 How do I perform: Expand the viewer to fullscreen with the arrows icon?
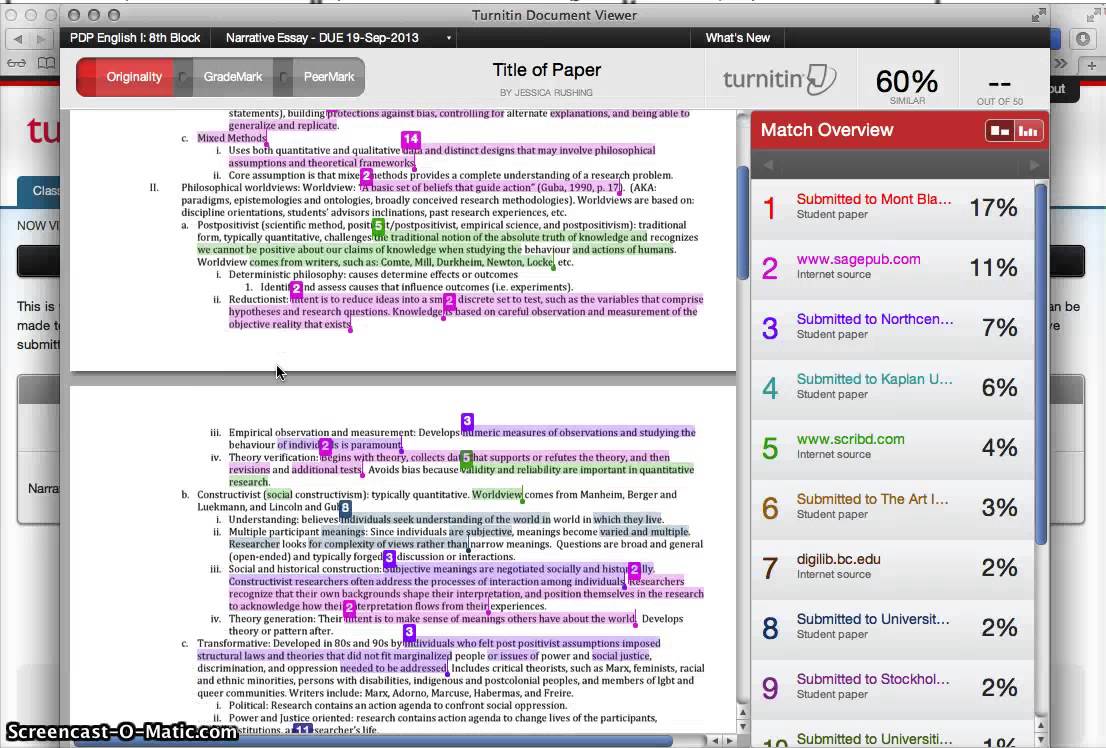1038,16
